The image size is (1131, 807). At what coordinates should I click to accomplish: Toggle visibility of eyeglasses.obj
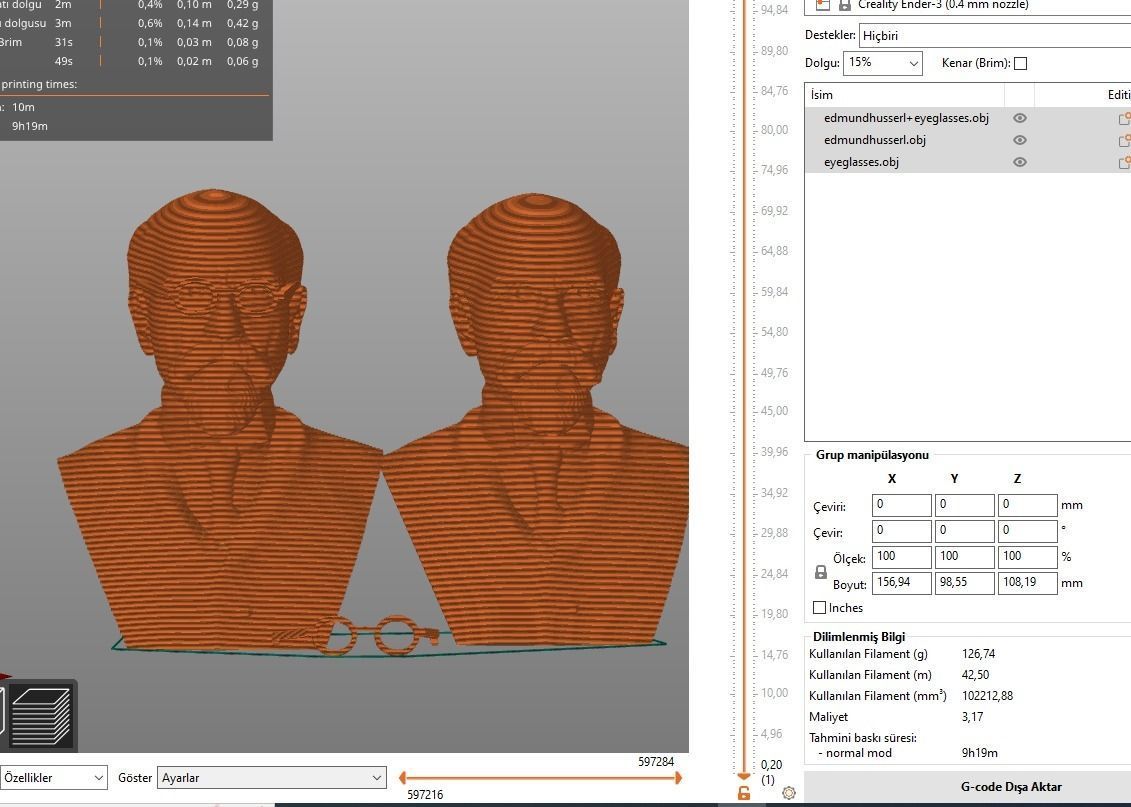1019,162
